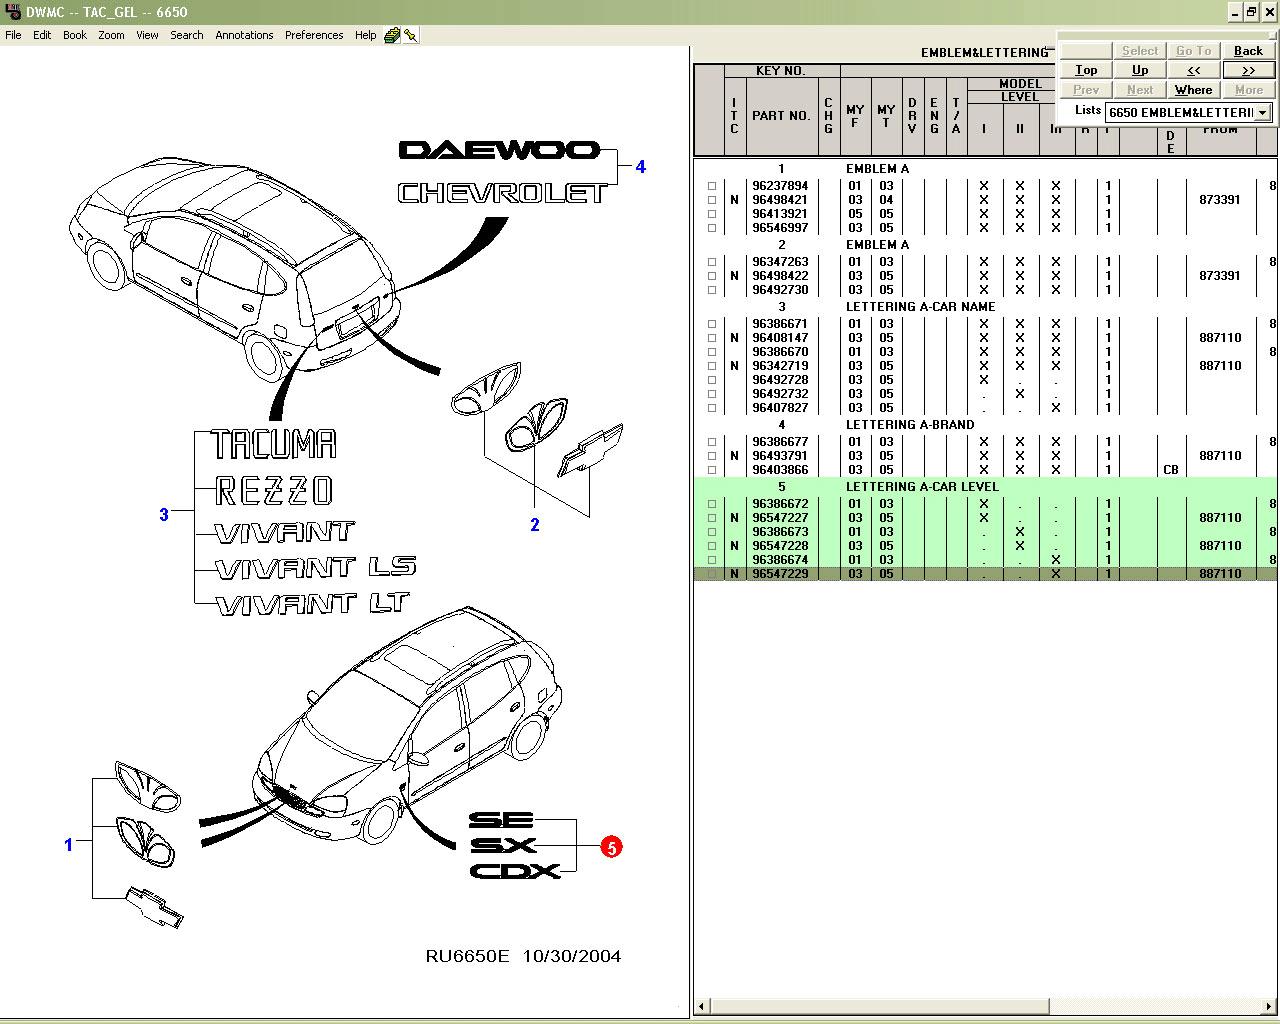Open the Help menu

(x=366, y=35)
